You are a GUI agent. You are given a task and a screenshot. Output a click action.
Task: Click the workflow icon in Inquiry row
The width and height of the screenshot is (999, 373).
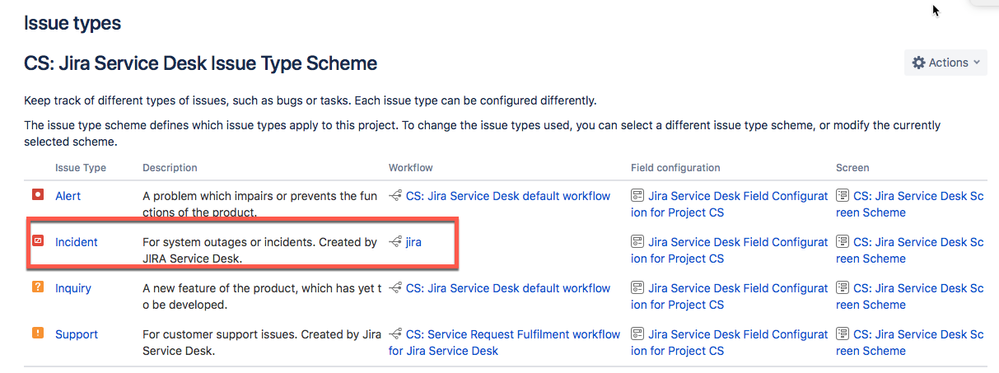click(x=396, y=288)
